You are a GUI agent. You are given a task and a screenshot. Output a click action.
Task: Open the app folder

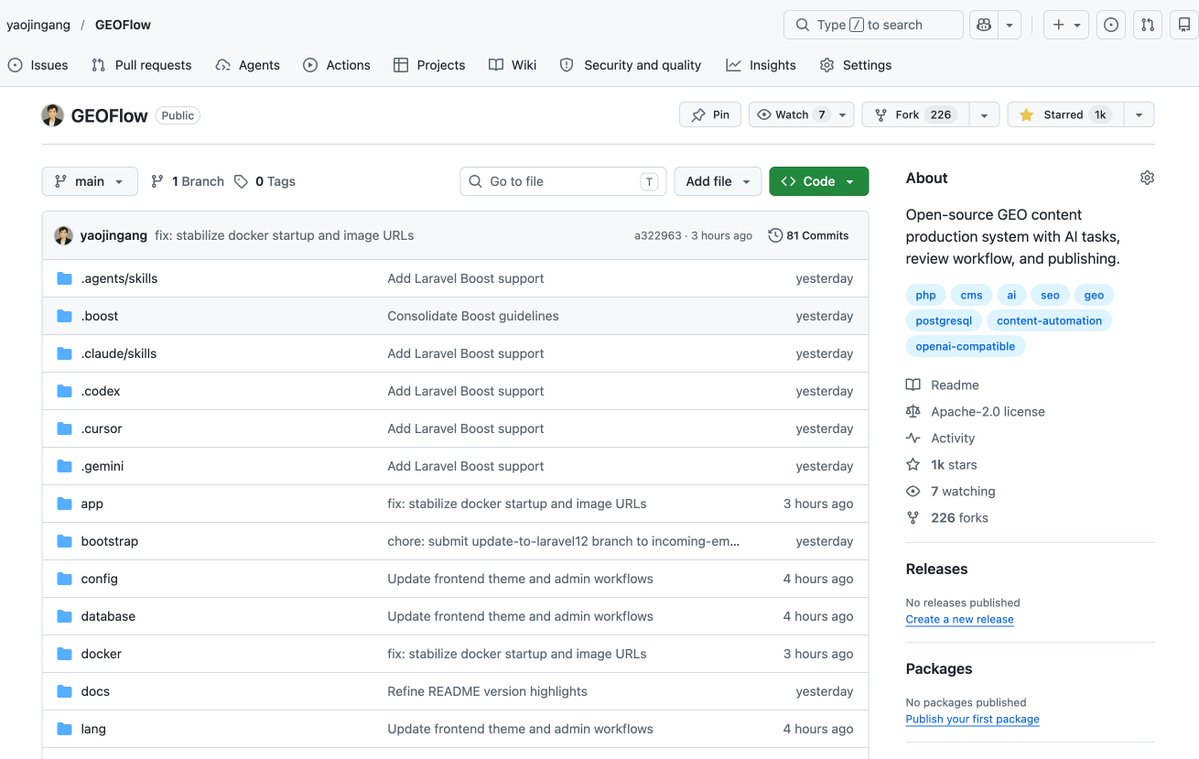pyautogui.click(x=92, y=504)
